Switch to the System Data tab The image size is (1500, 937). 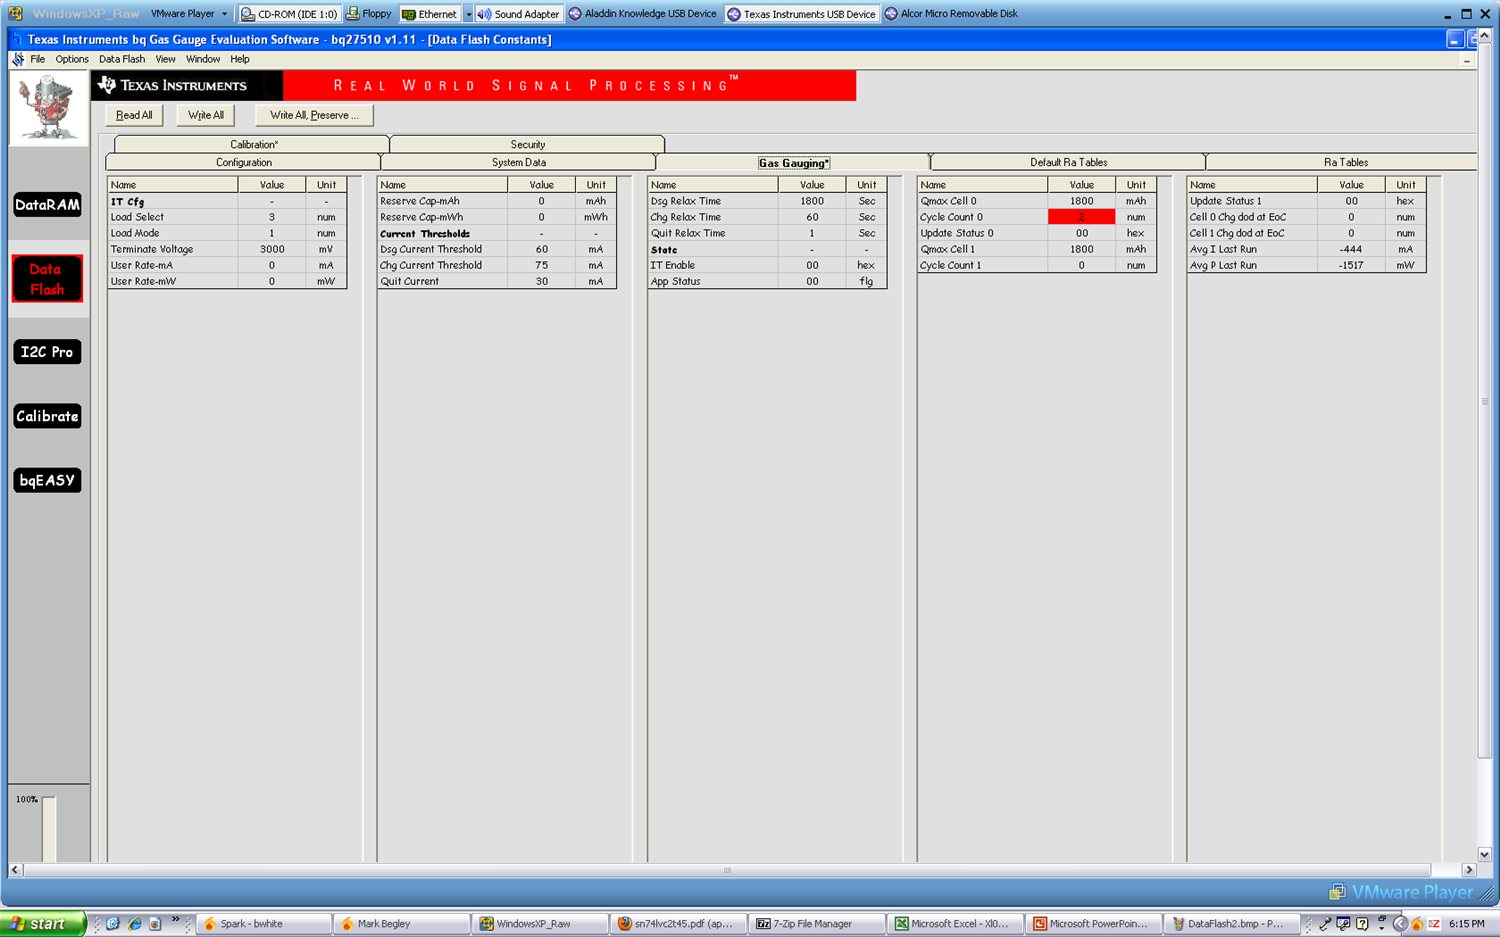click(x=518, y=162)
